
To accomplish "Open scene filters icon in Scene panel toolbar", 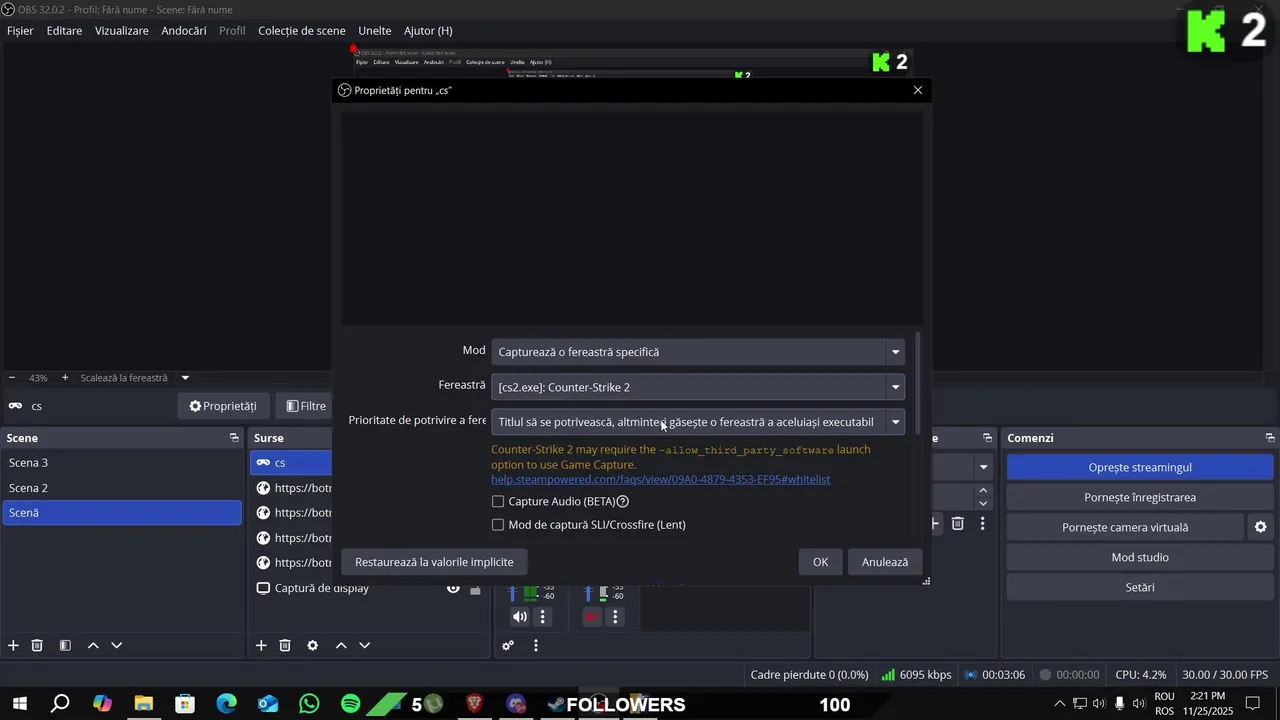I will tap(65, 646).
